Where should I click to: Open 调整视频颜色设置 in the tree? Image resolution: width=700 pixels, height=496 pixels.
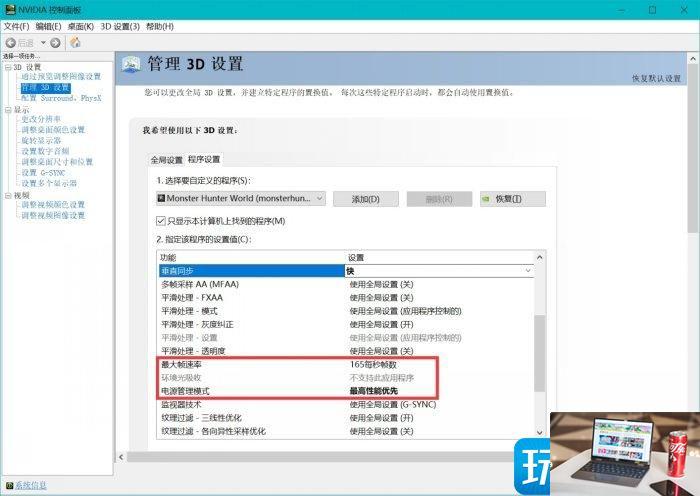point(53,205)
